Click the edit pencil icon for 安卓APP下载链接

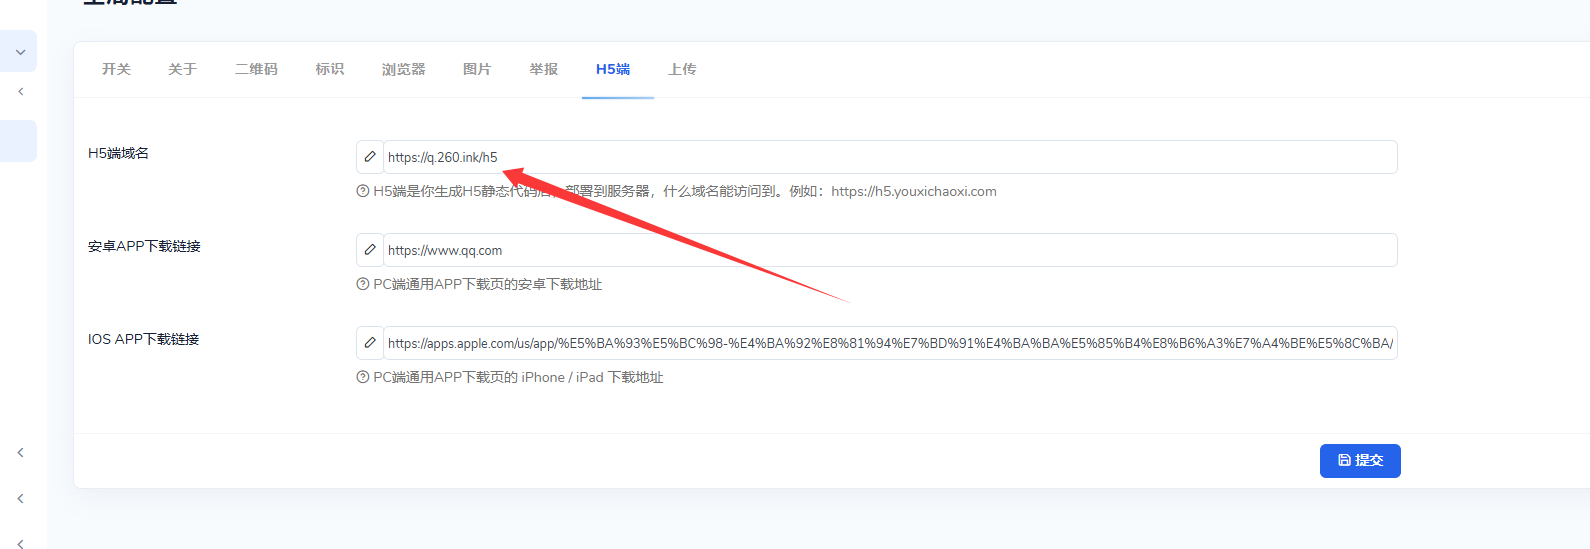[370, 250]
